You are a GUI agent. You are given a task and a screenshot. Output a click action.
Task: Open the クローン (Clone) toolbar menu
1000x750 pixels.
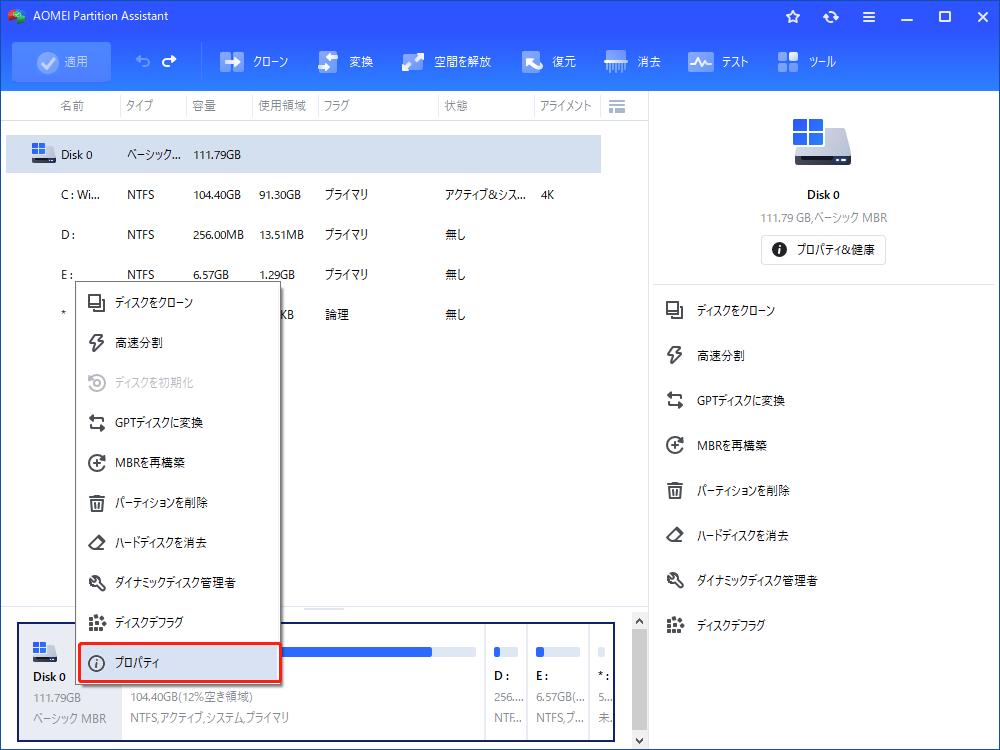(254, 62)
